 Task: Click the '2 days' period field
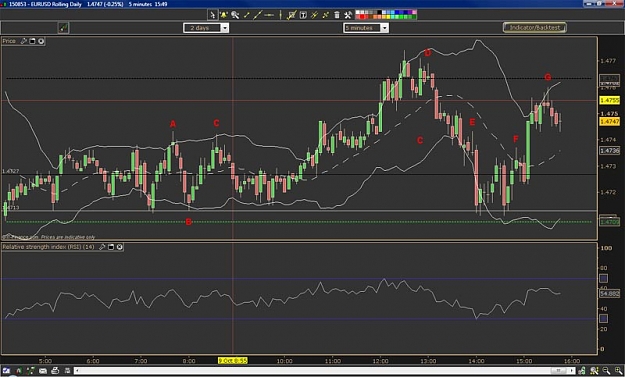(202, 28)
